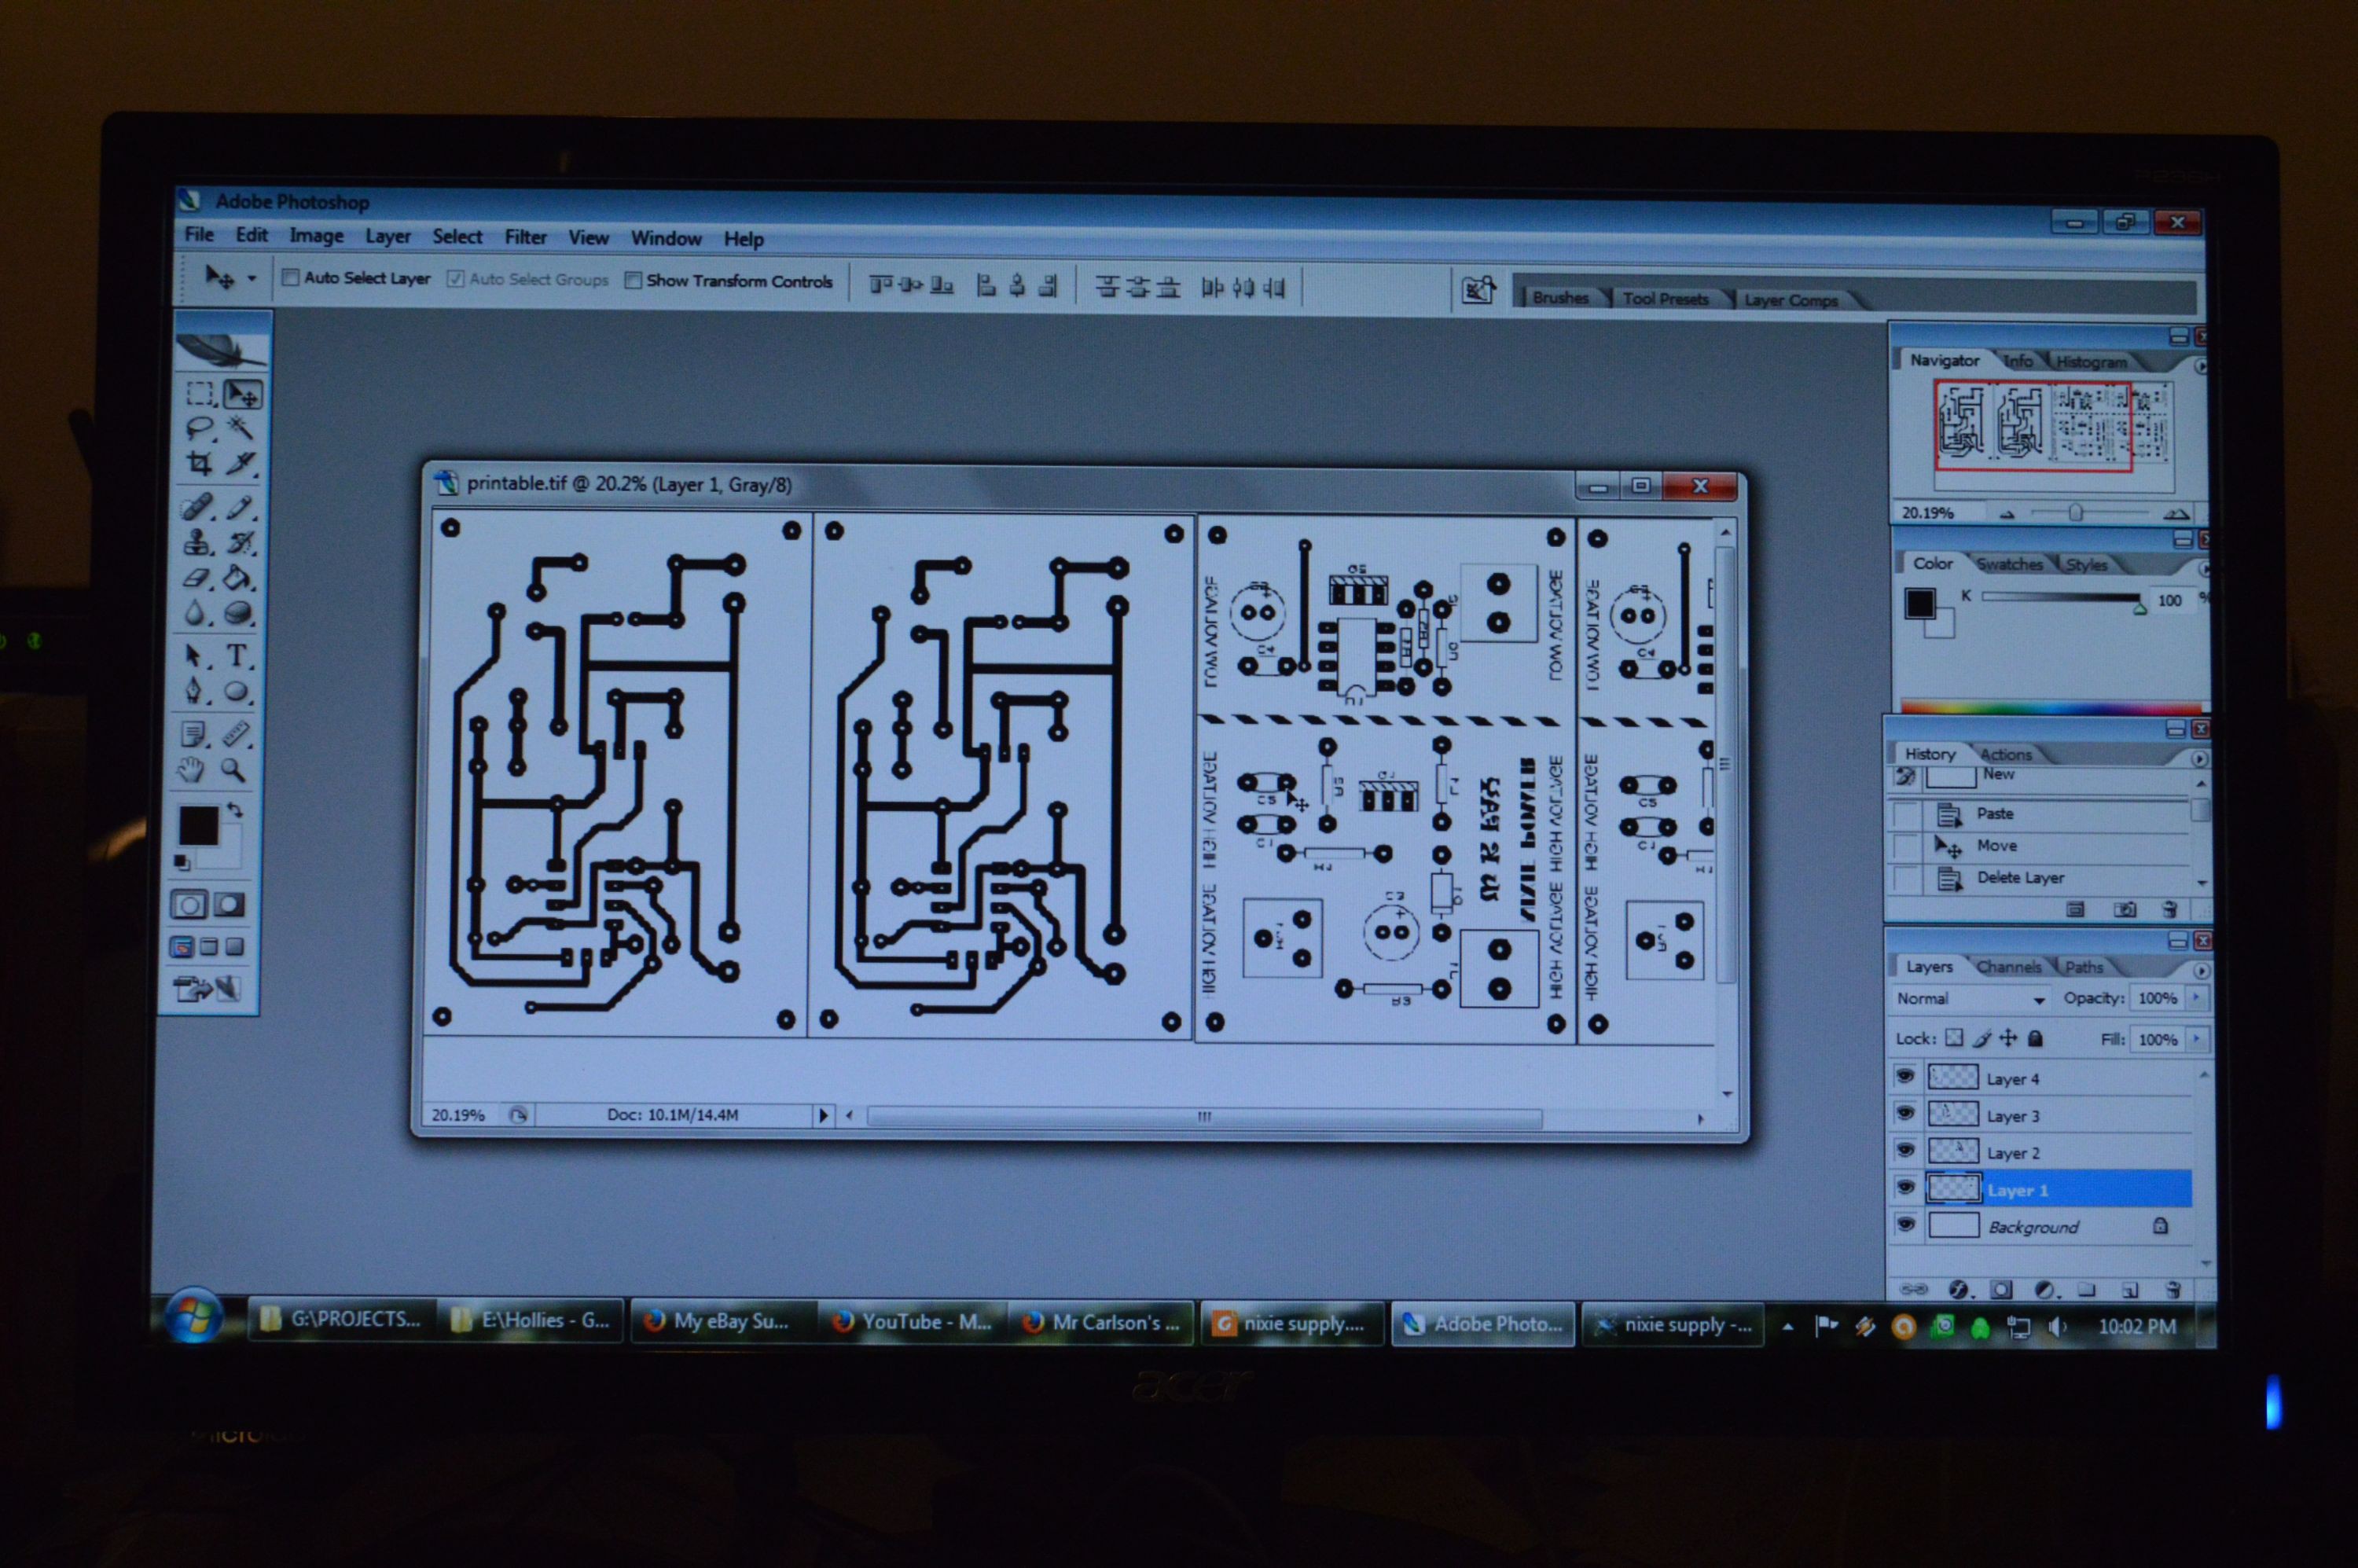Viewport: 2358px width, 1568px height.
Task: Enable Show Transform Controls checkbox
Action: point(632,280)
